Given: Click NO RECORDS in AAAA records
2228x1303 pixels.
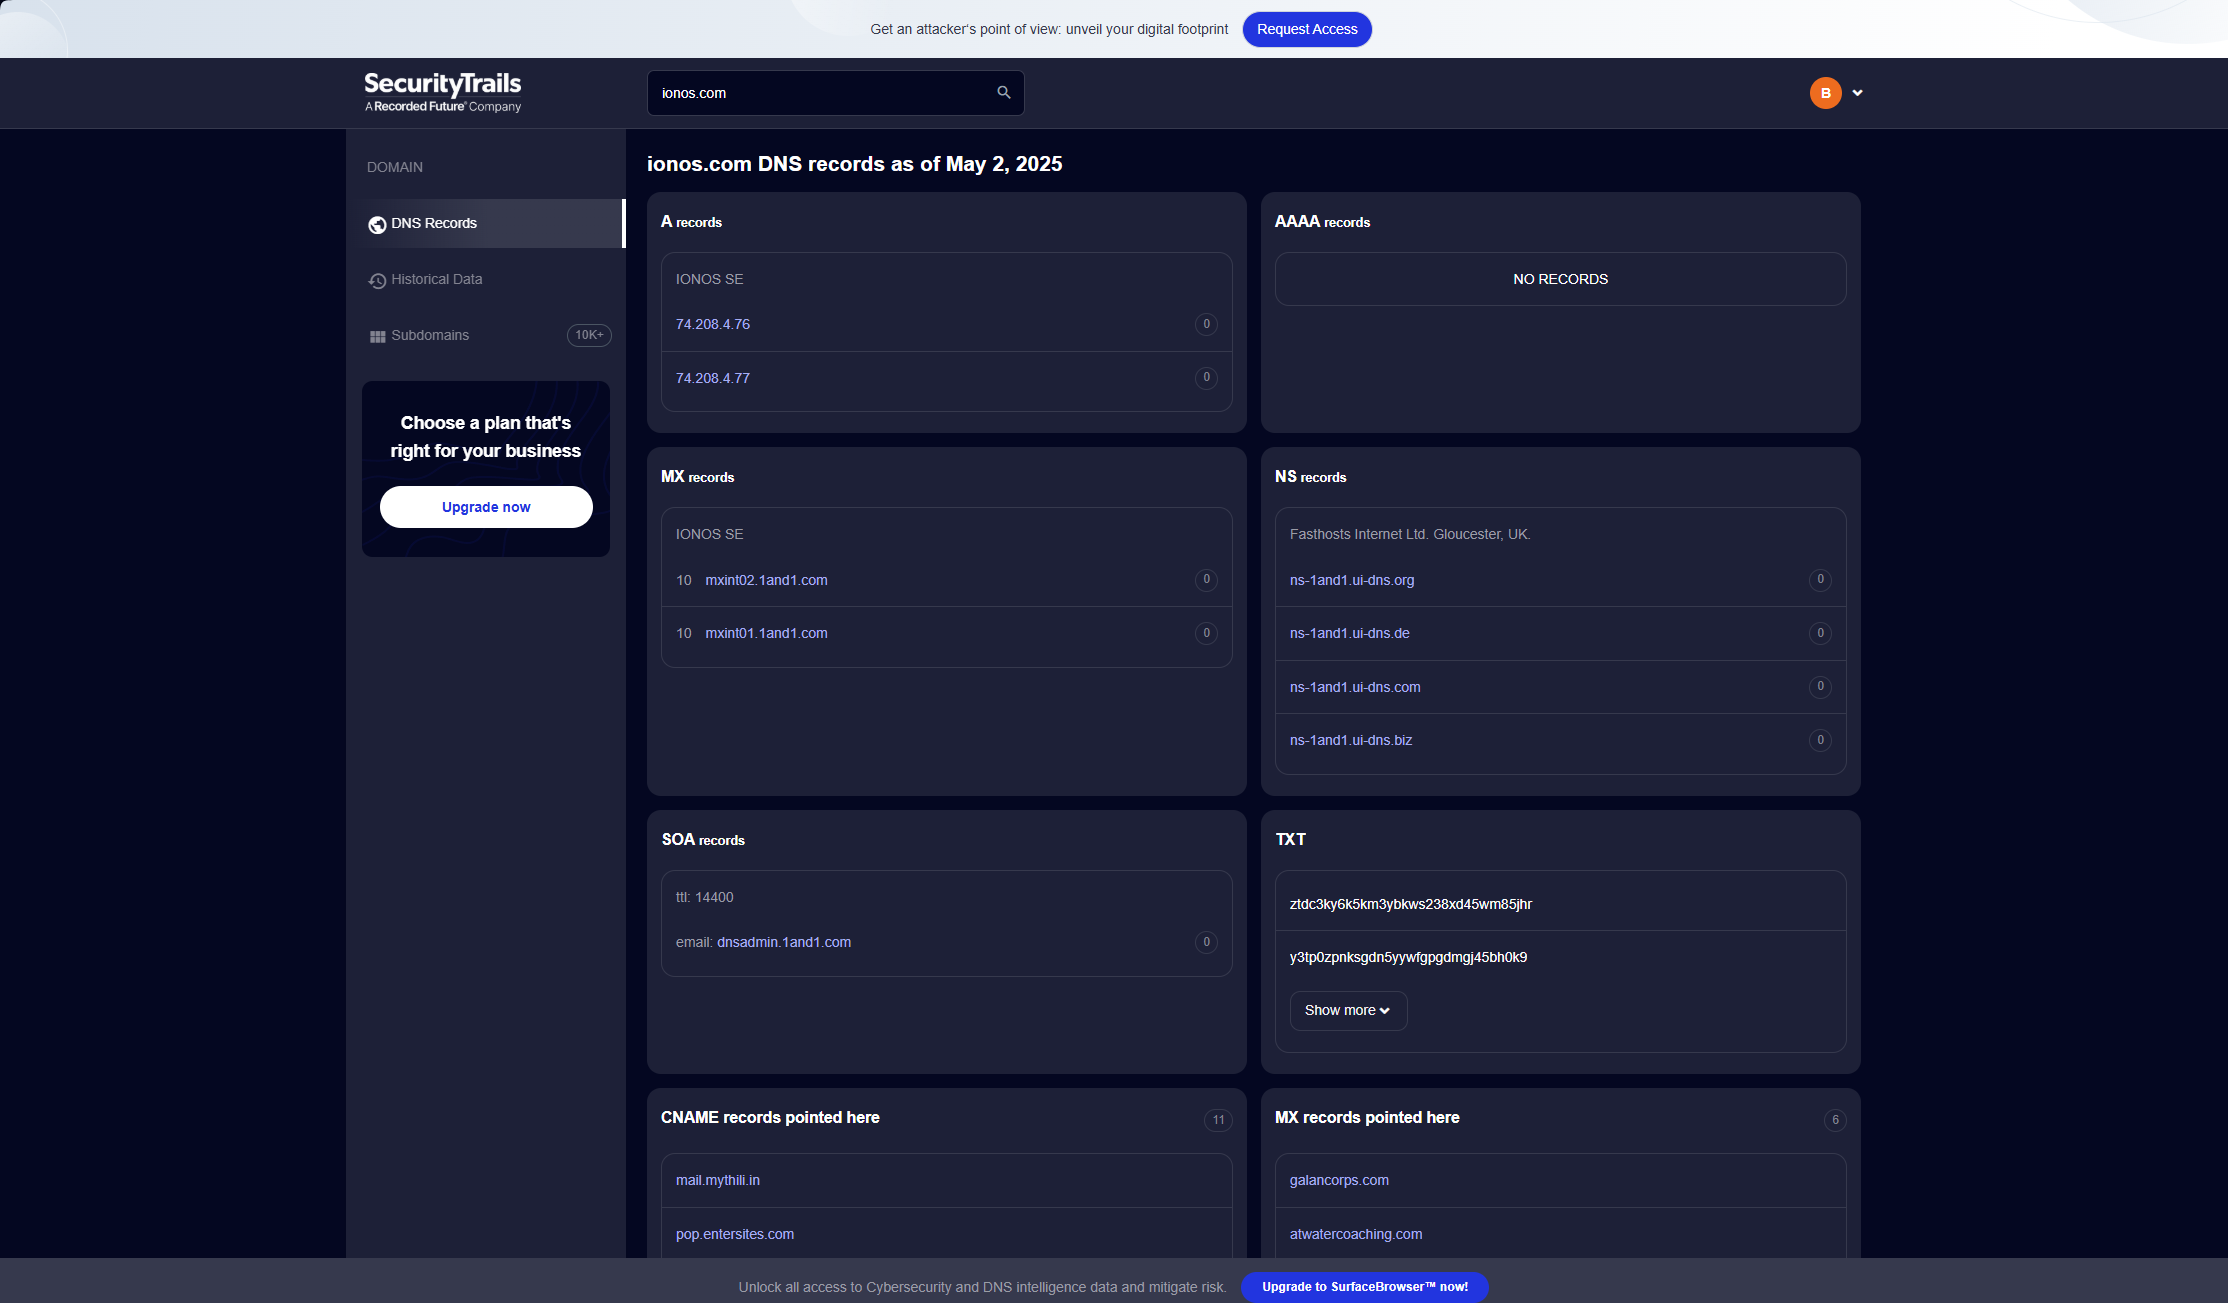Looking at the screenshot, I should 1560,279.
